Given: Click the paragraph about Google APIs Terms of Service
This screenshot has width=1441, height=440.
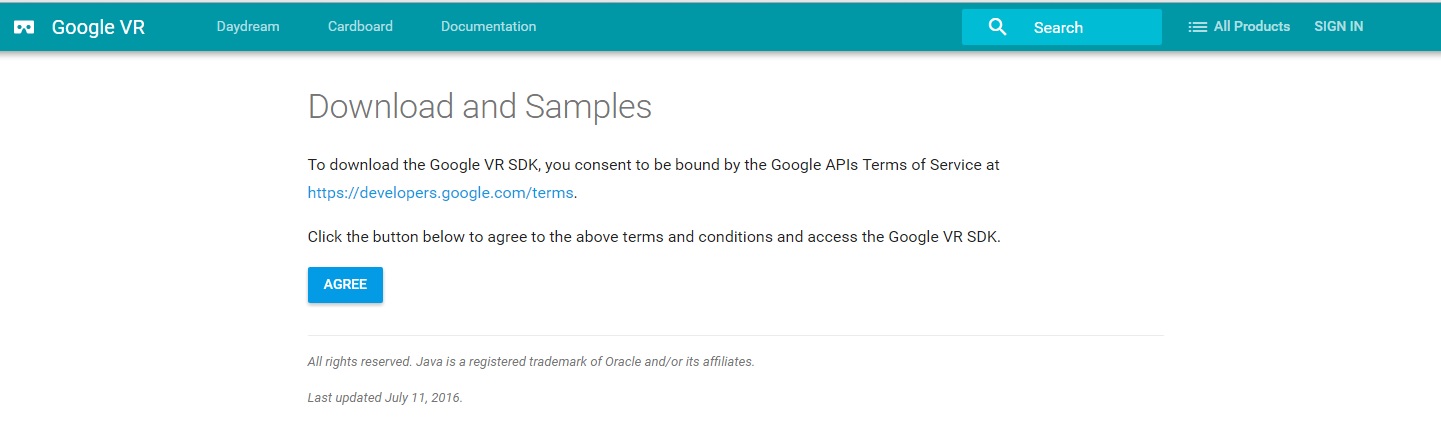Looking at the screenshot, I should coord(653,178).
